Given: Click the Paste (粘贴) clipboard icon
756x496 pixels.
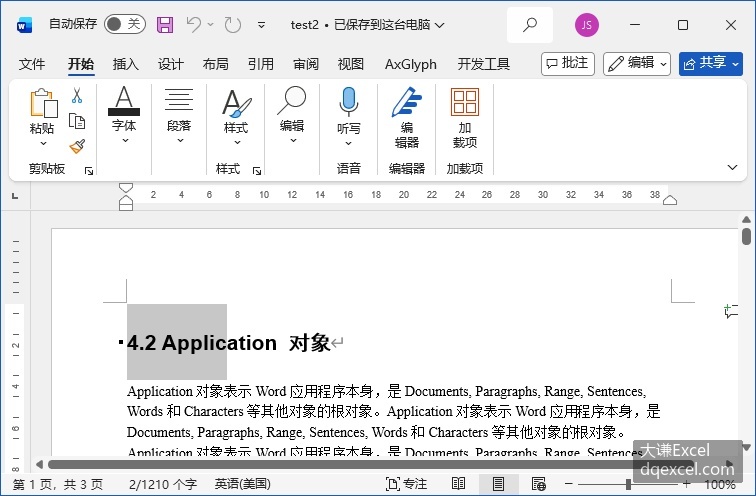Looking at the screenshot, I should [x=43, y=103].
